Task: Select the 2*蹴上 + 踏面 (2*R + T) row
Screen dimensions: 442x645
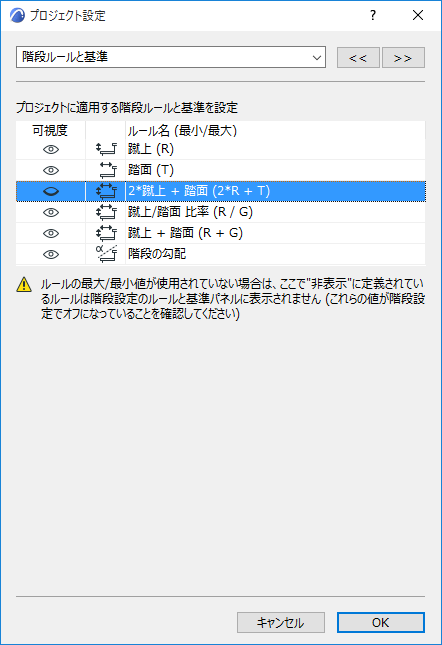Action: click(221, 191)
